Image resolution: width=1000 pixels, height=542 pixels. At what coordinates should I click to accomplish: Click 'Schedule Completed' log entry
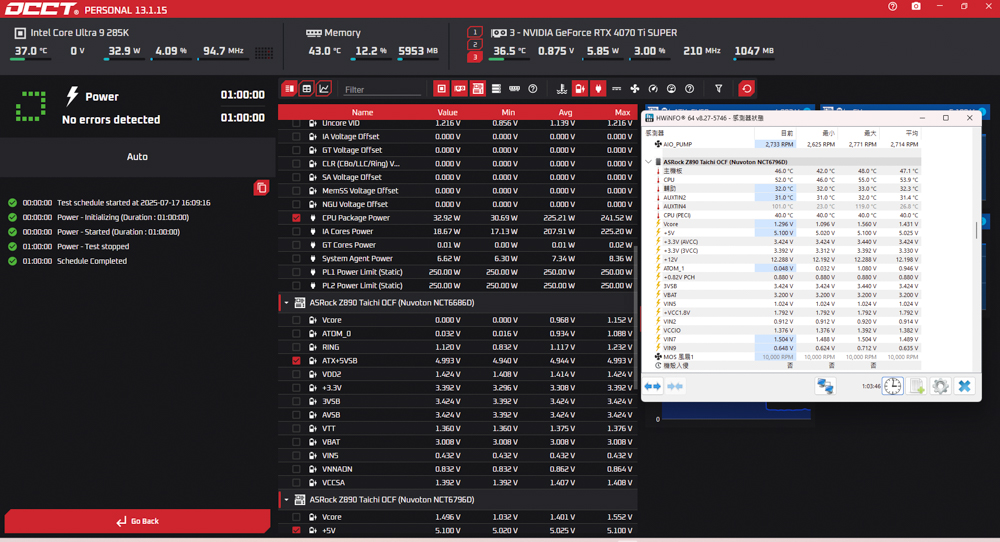[92, 261]
